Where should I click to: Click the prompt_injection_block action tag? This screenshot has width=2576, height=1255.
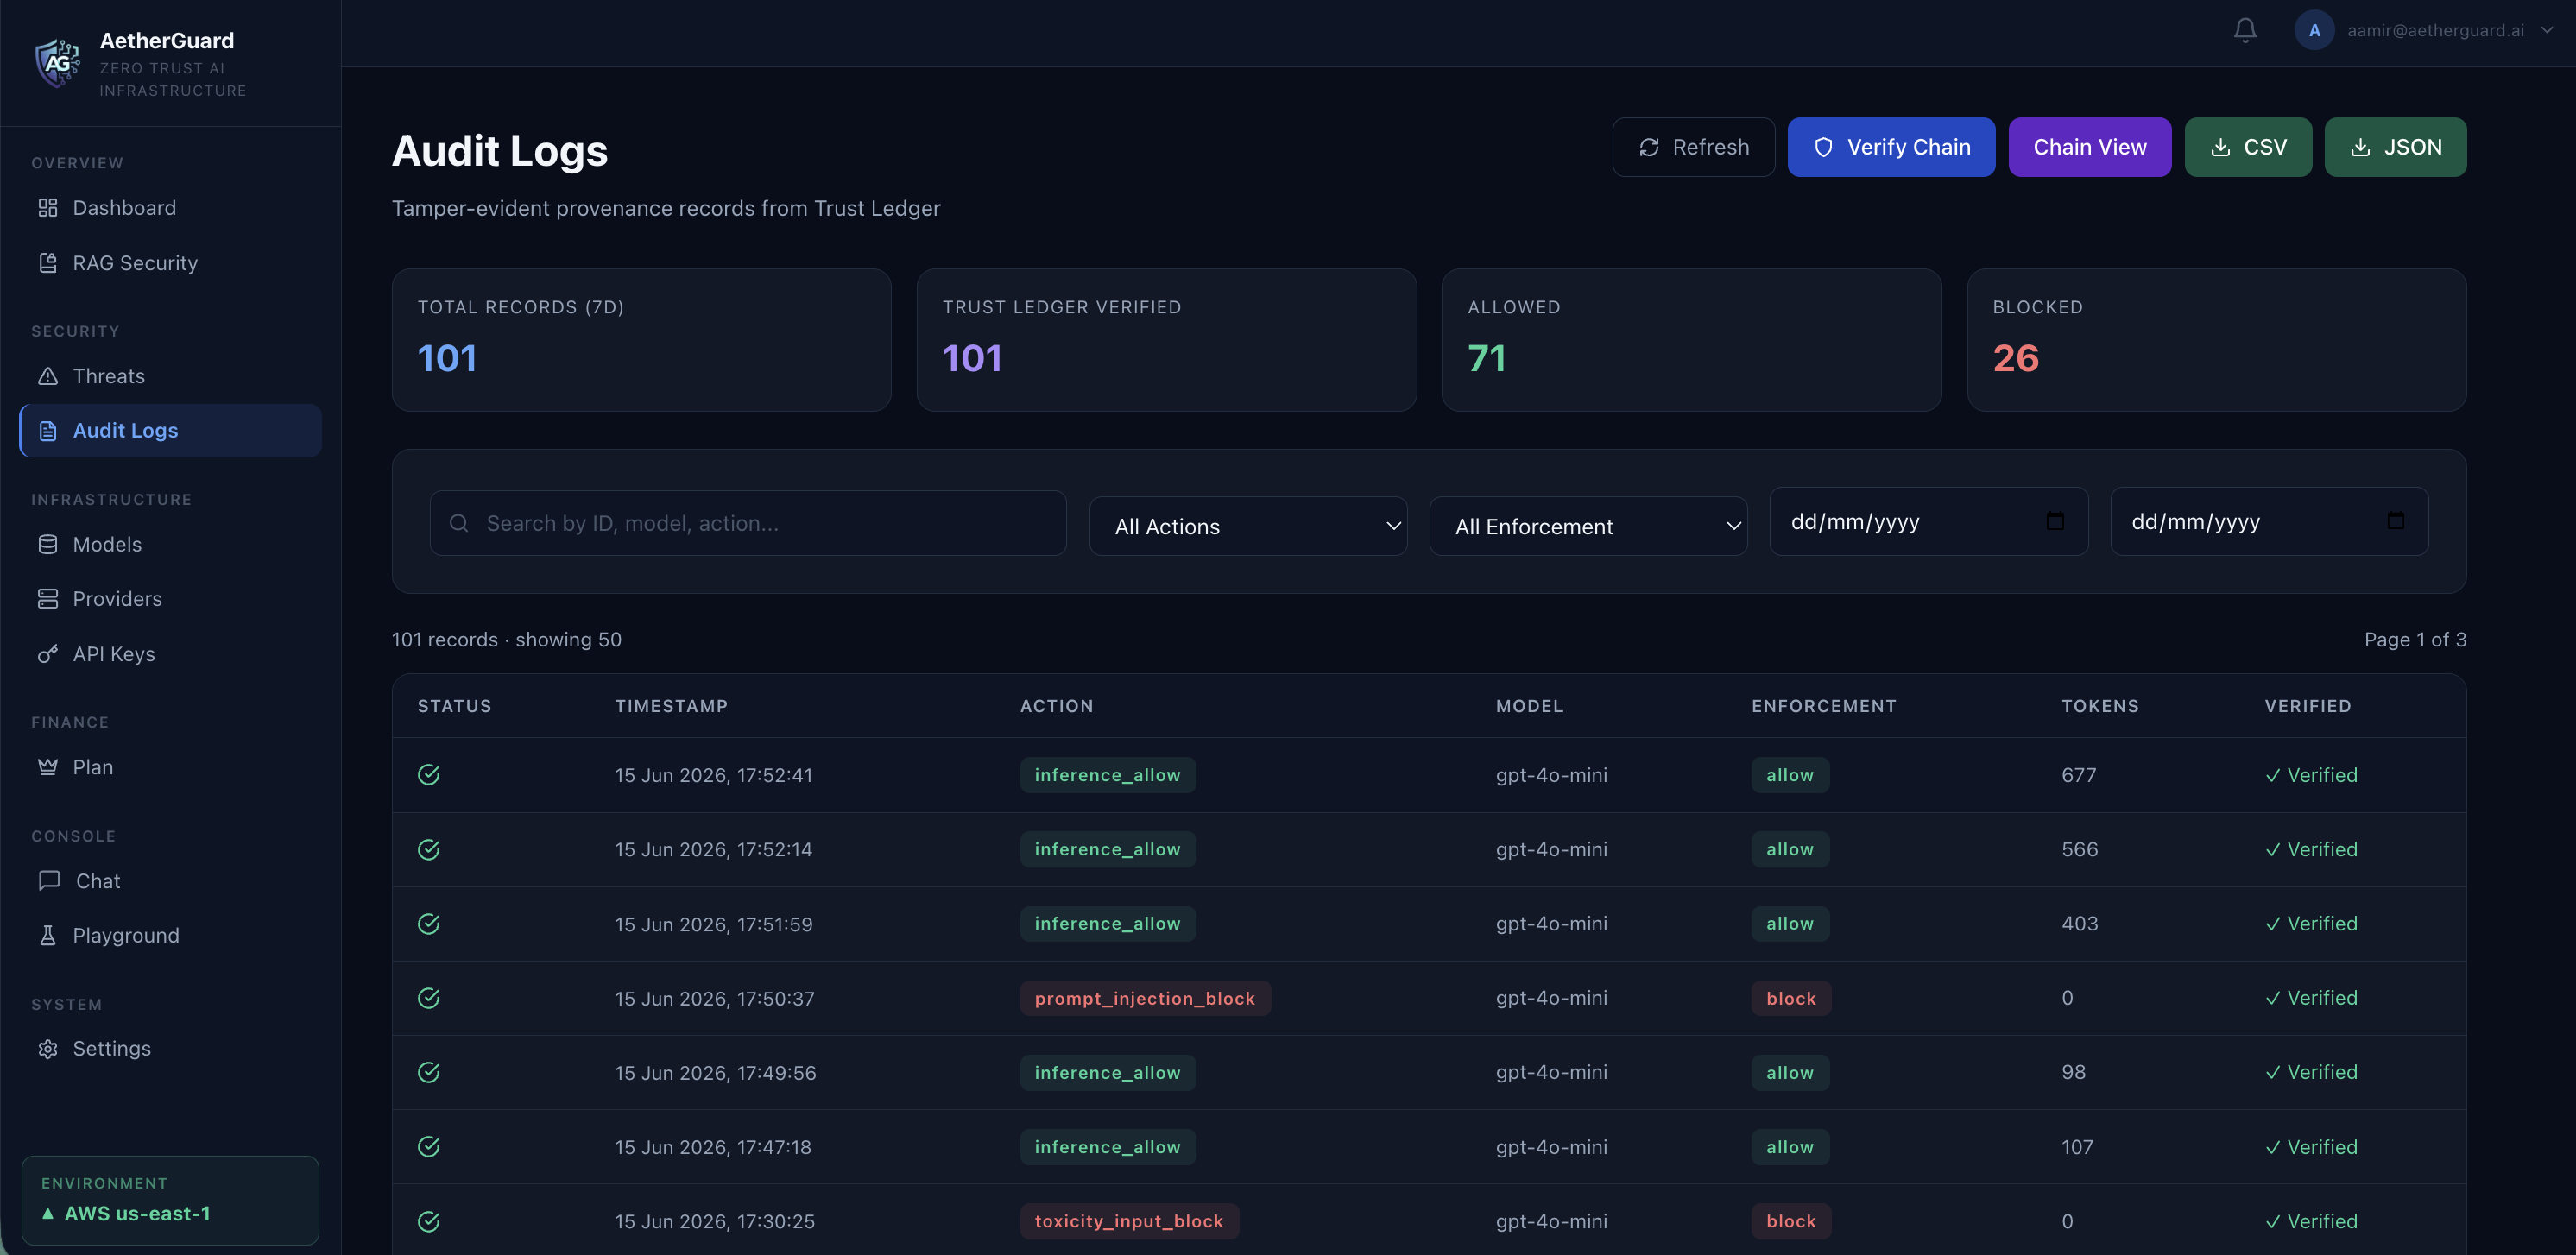pyautogui.click(x=1144, y=998)
